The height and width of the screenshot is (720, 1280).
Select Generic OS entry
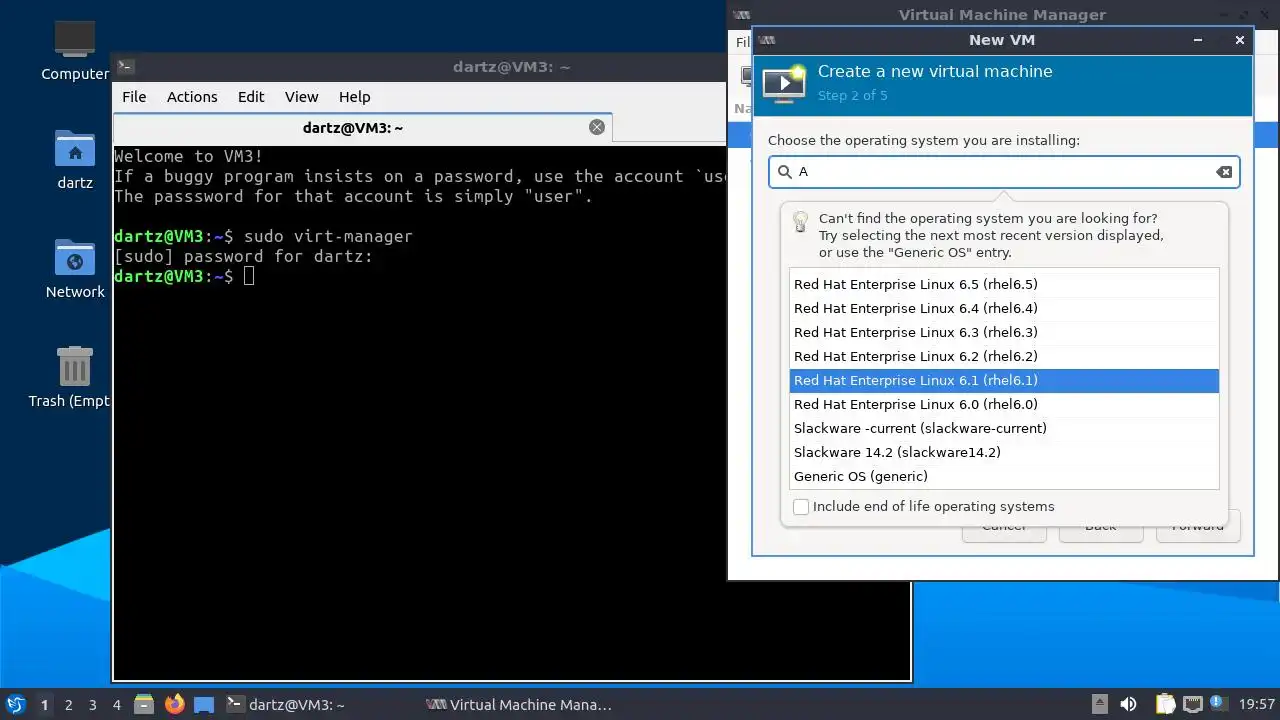tap(1004, 476)
